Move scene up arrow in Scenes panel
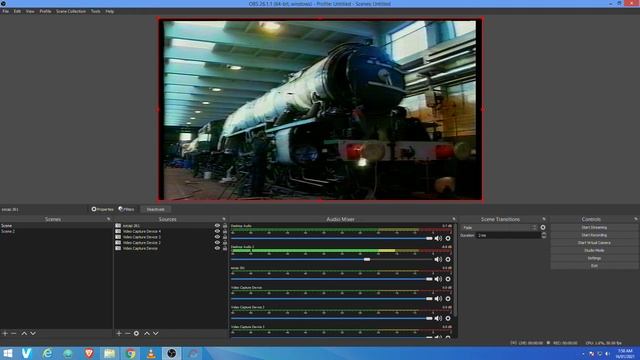 point(24,333)
